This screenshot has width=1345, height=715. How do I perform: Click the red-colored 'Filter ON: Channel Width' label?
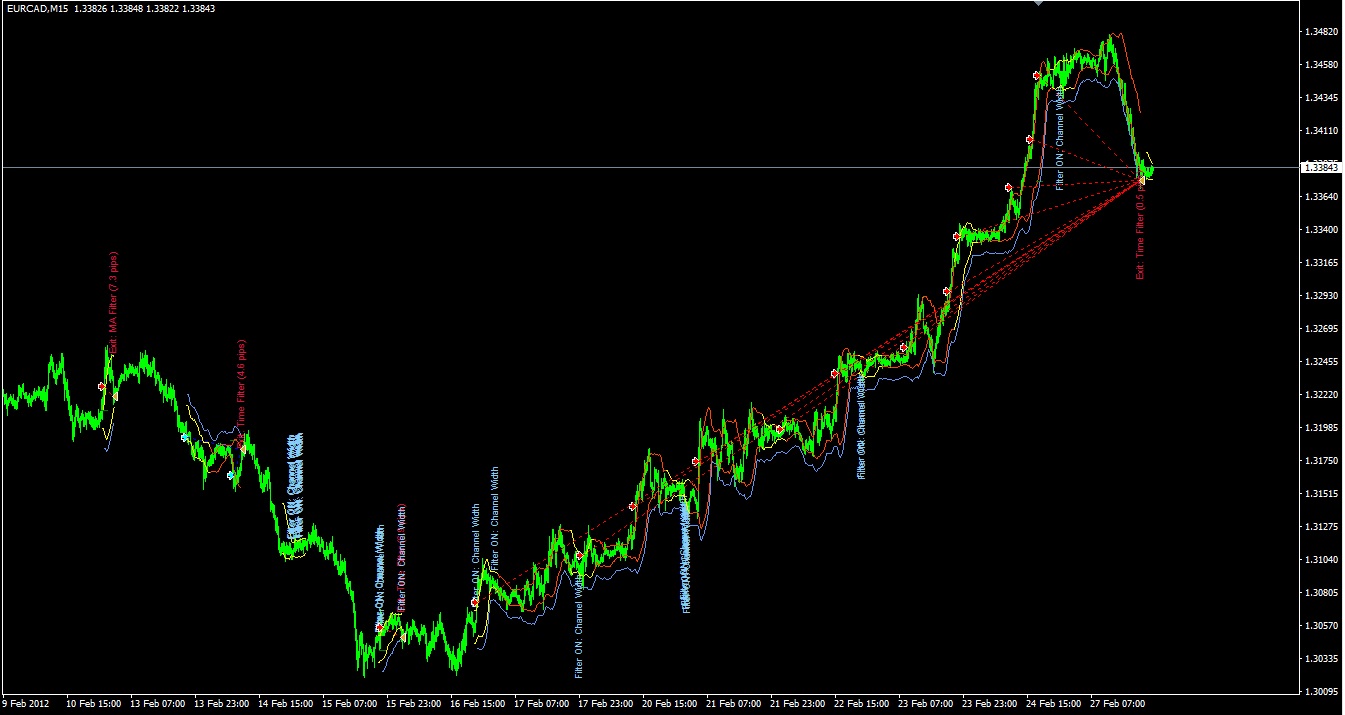coord(402,557)
